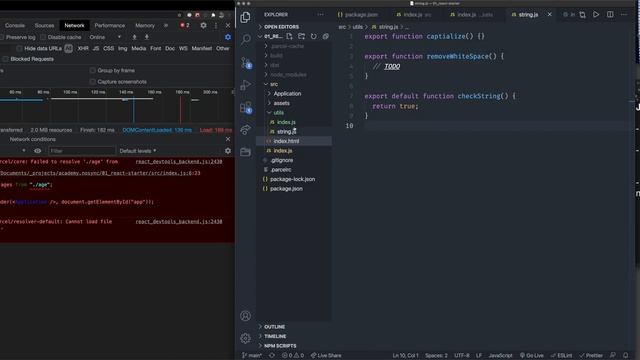Screen dimensions: 640x360
Task: Toggle the live expression eye icon
Action: pyautogui.click(x=38, y=151)
